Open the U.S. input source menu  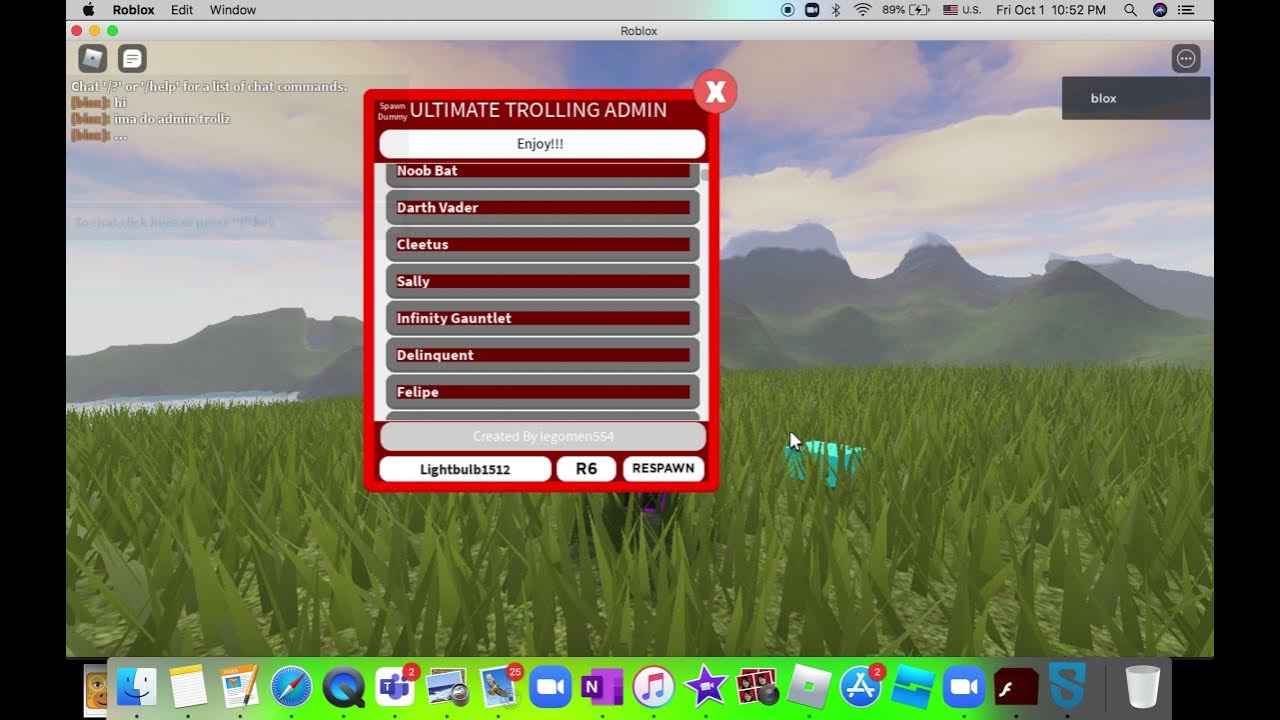[962, 10]
